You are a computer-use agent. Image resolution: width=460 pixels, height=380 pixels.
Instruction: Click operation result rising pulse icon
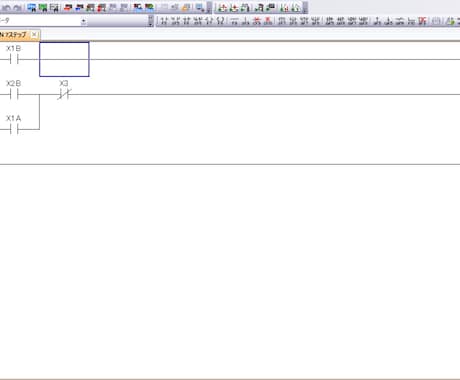[x=378, y=21]
